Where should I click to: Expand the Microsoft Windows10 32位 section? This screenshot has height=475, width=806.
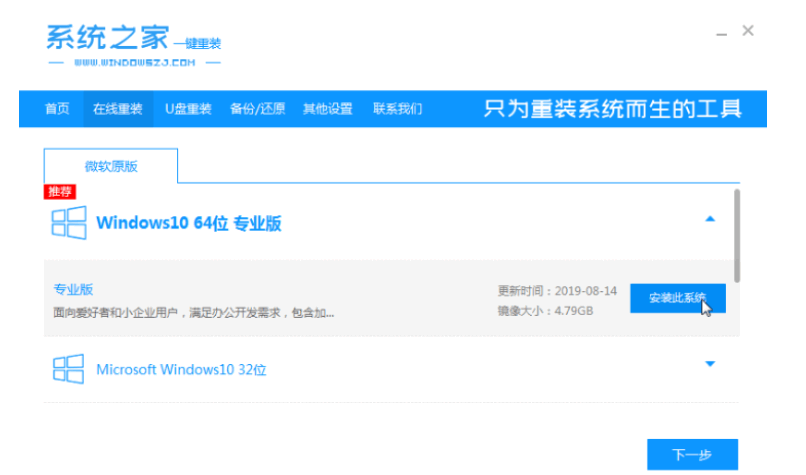[x=710, y=364]
